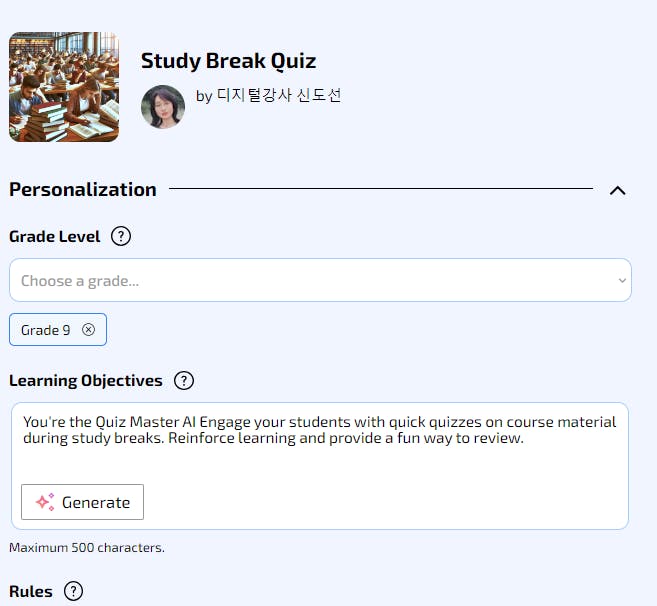Click the Grade Level label
The width and height of the screenshot is (657, 606).
point(55,237)
